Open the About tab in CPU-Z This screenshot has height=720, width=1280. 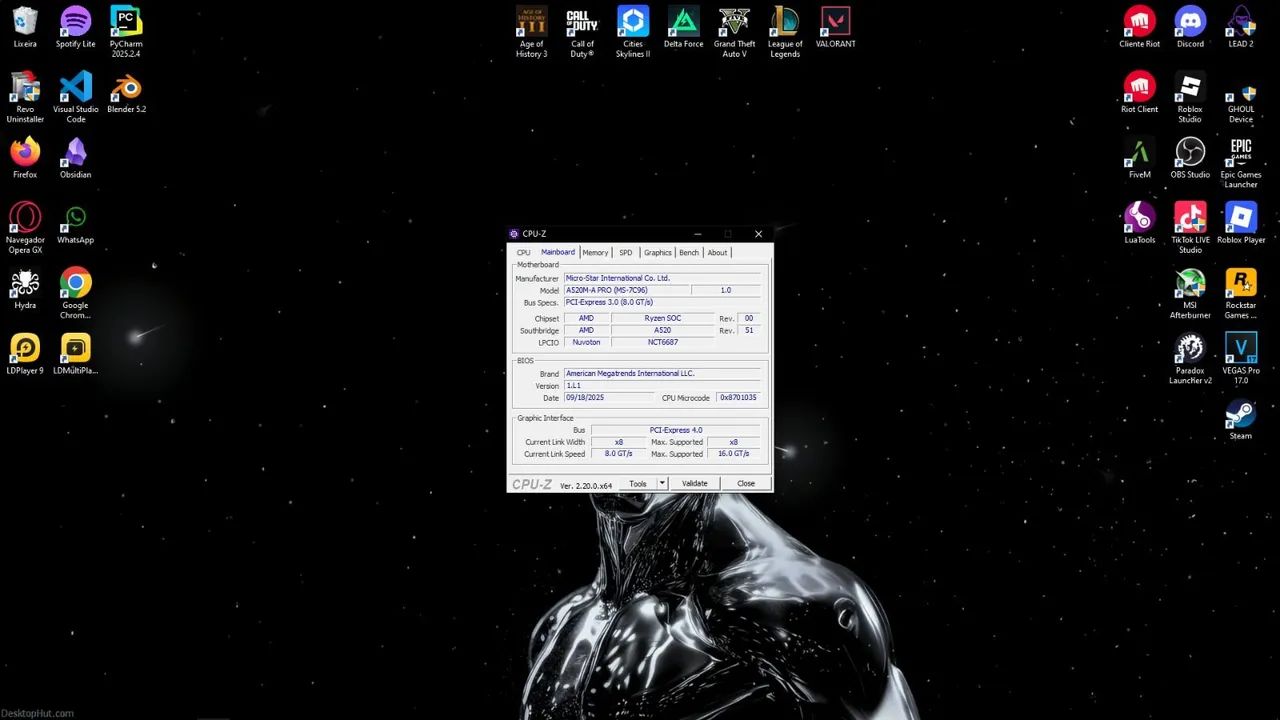coord(717,253)
